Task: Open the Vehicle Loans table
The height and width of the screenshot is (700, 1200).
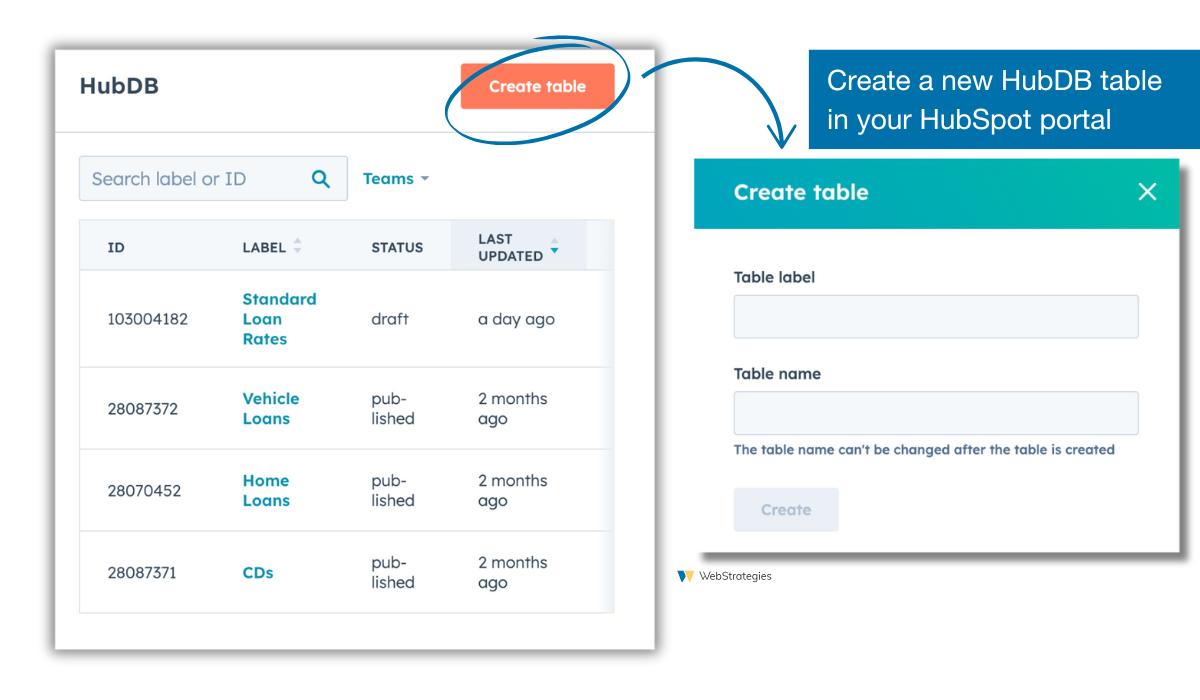Action: (x=271, y=408)
